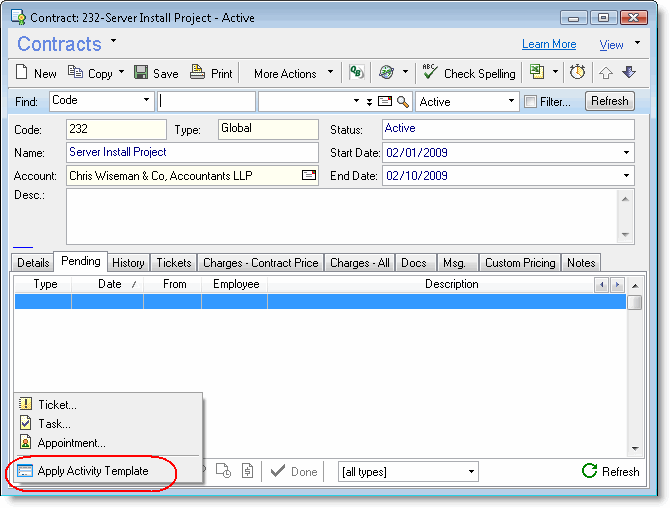The height and width of the screenshot is (508, 670).
Task: Go to next record with down arrow
Action: click(x=629, y=73)
